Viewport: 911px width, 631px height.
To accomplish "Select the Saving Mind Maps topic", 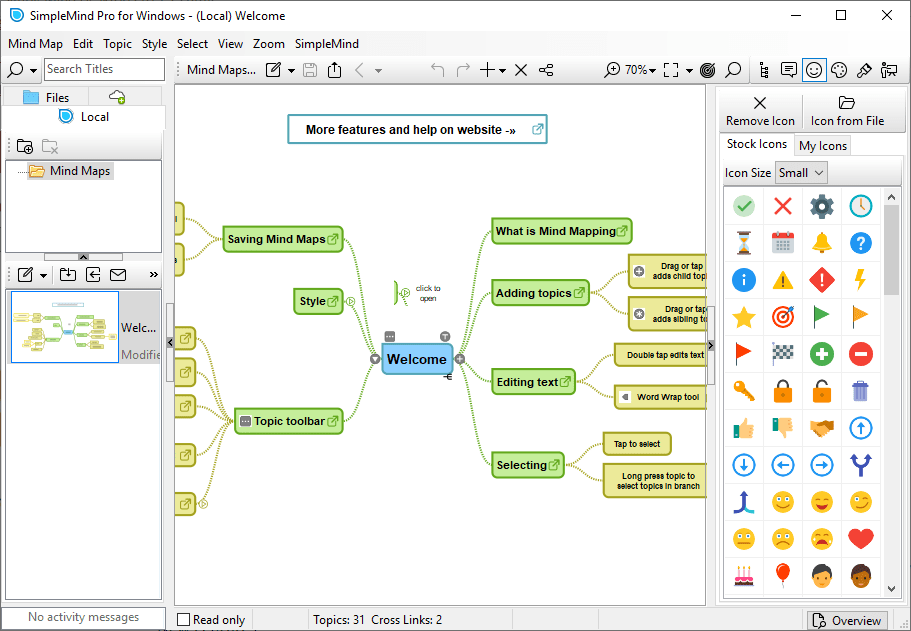I will 283,239.
